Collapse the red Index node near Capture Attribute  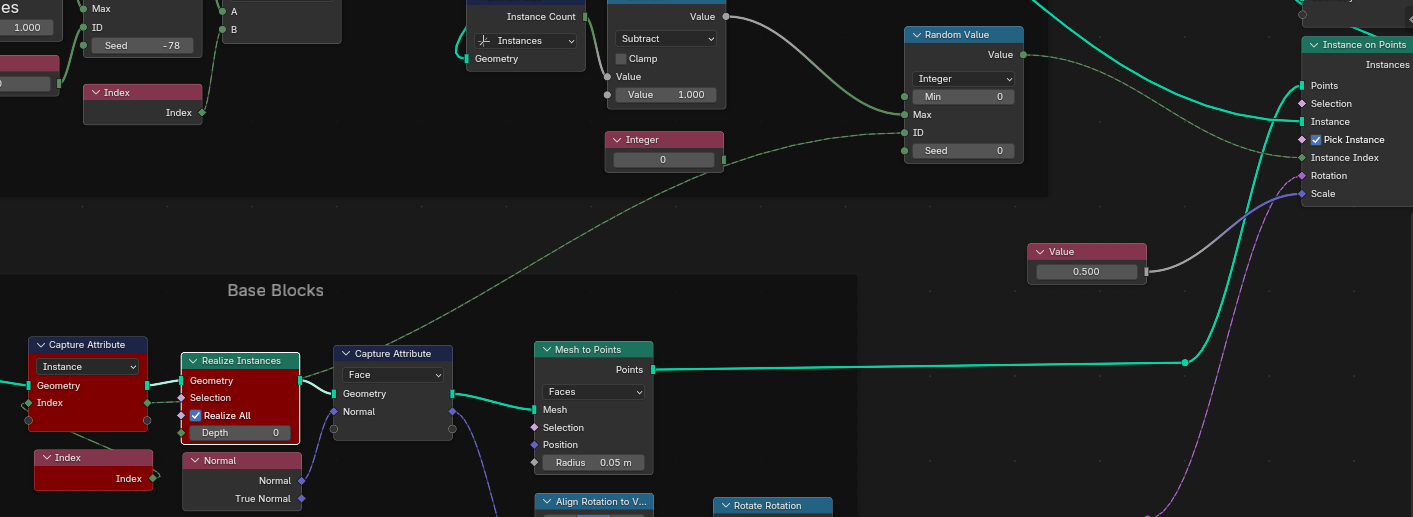pyautogui.click(x=46, y=458)
